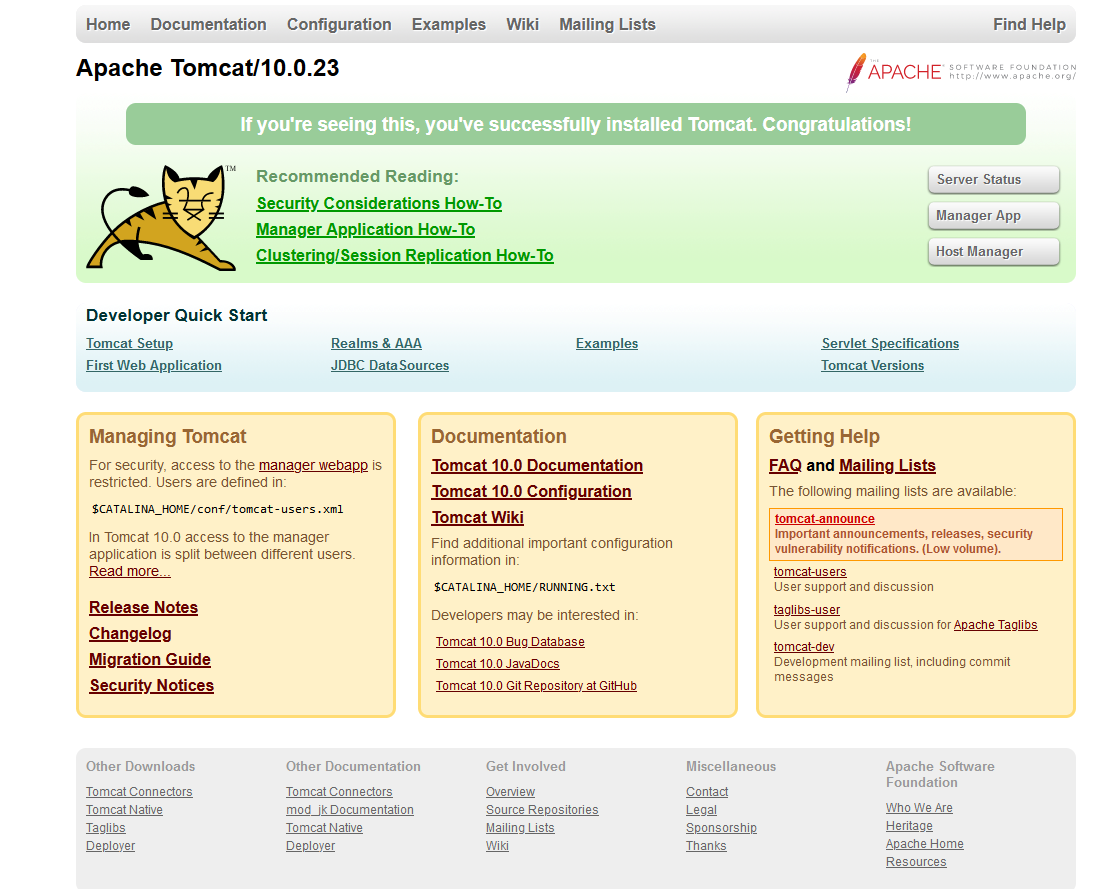Open the Legal footer link
Viewport: 1112px width, 889px height.
pyautogui.click(x=701, y=810)
